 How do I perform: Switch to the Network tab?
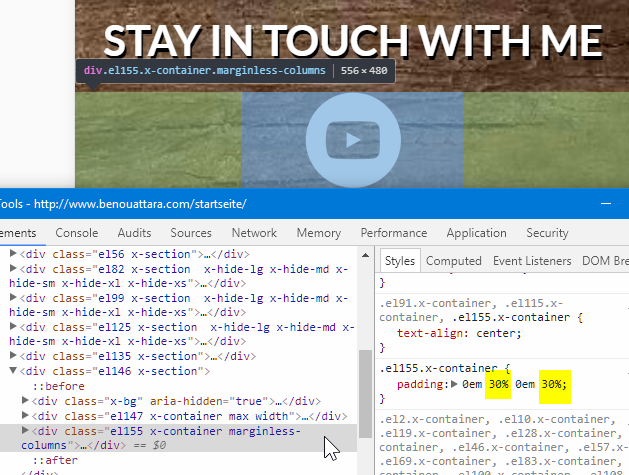point(254,233)
